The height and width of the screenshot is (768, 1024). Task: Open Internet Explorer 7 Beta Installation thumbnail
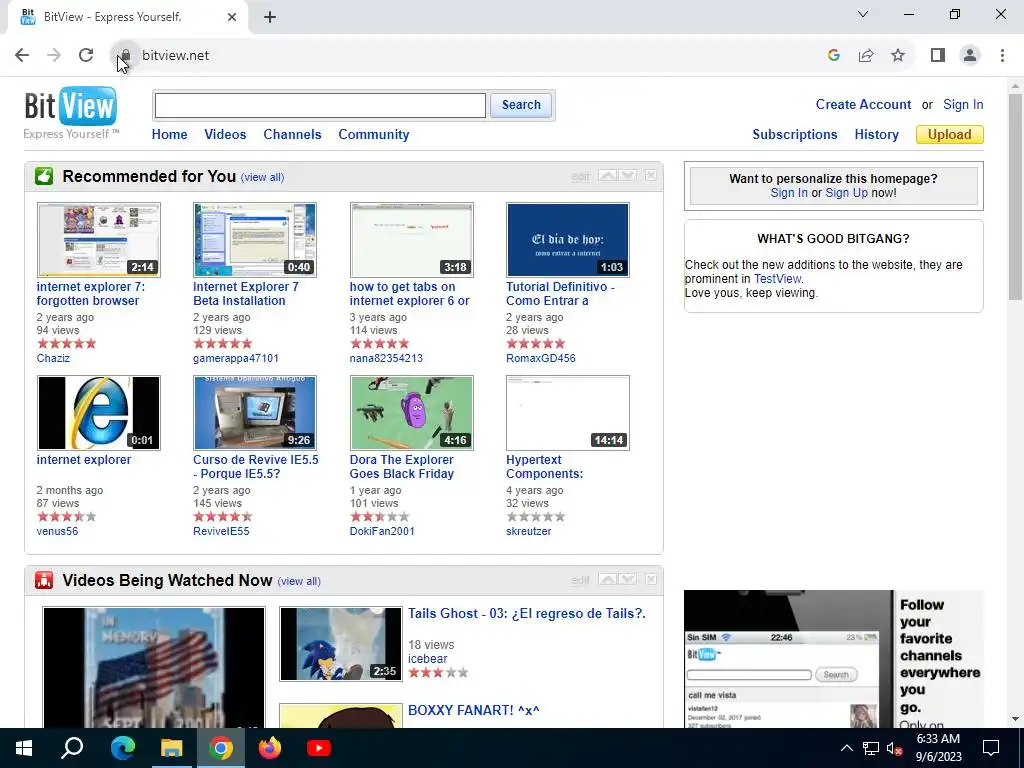255,240
